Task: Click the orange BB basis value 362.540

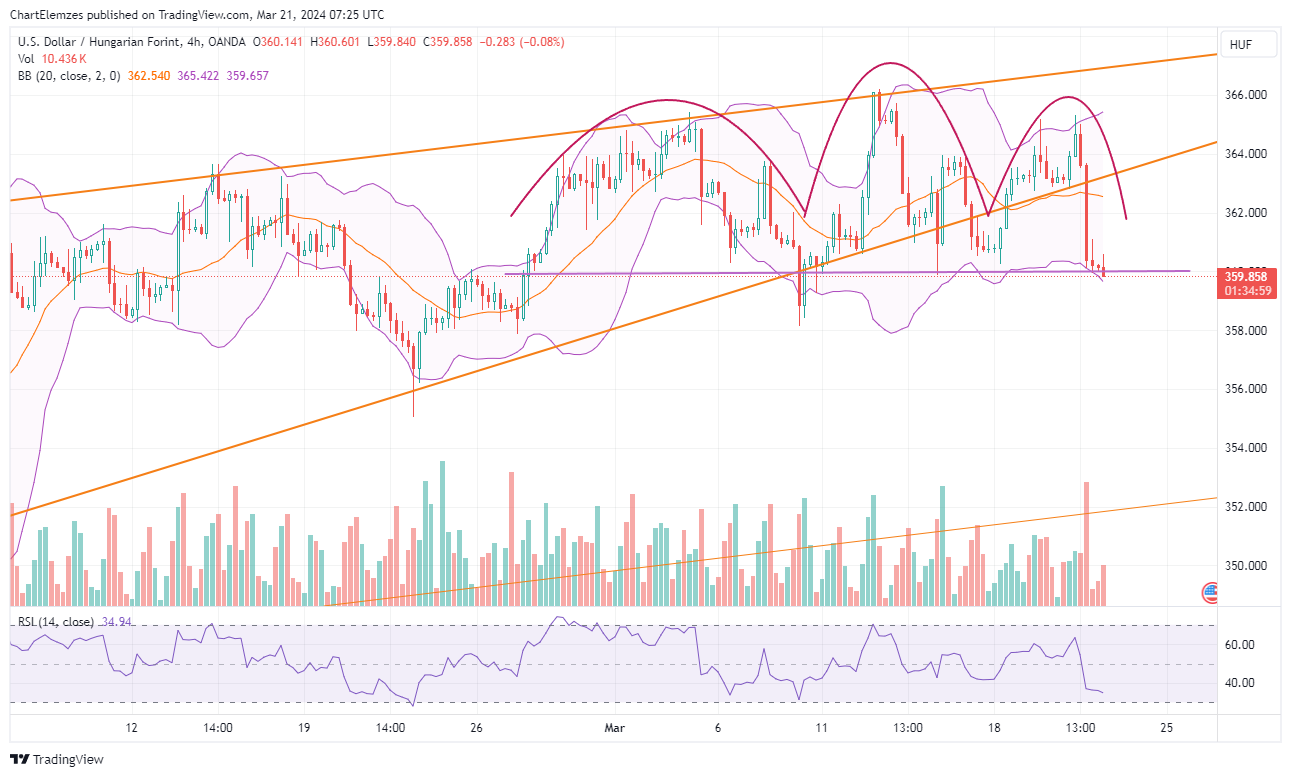Action: coord(152,76)
